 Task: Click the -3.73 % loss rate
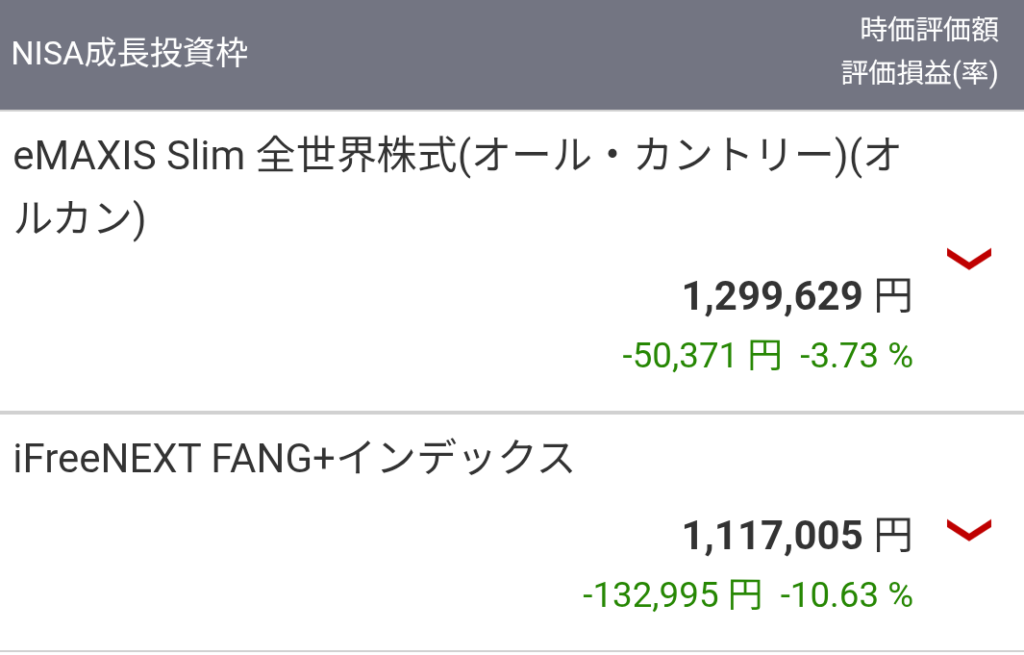click(x=856, y=355)
